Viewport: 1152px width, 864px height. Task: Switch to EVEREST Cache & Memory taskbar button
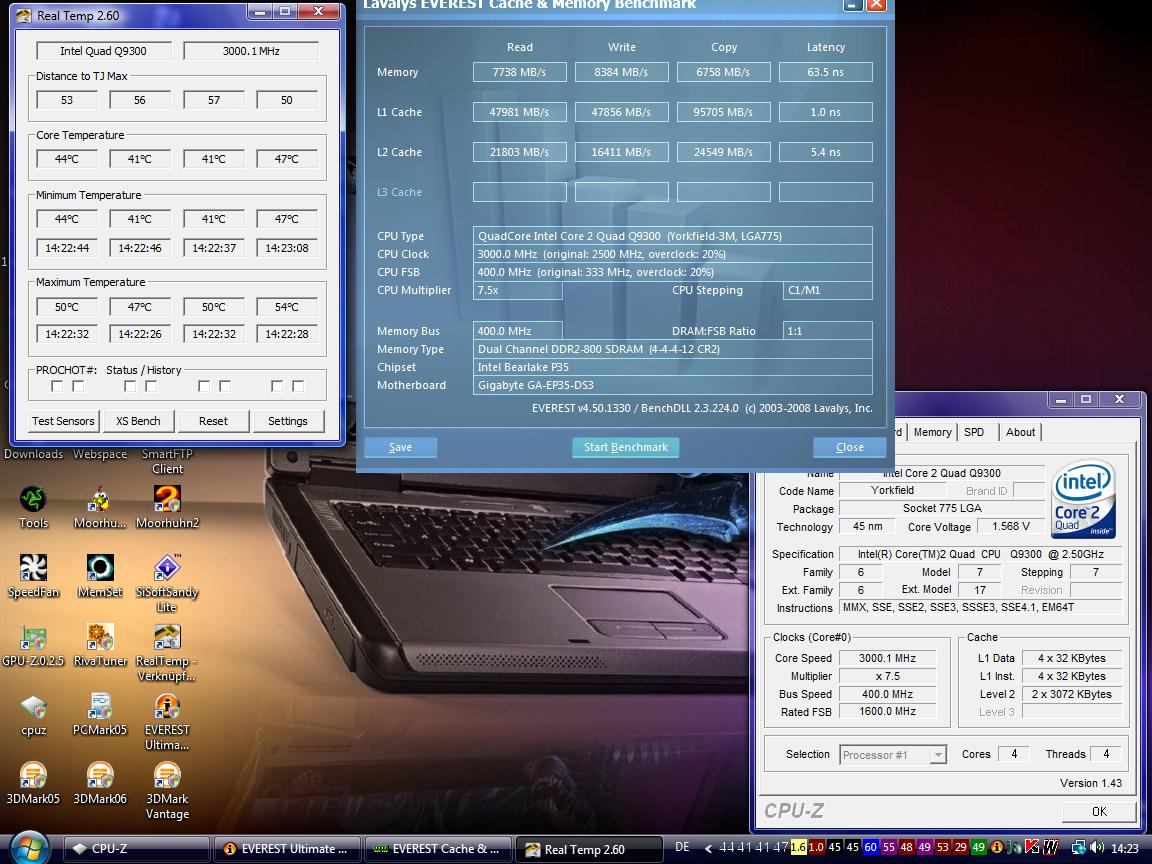(x=438, y=849)
